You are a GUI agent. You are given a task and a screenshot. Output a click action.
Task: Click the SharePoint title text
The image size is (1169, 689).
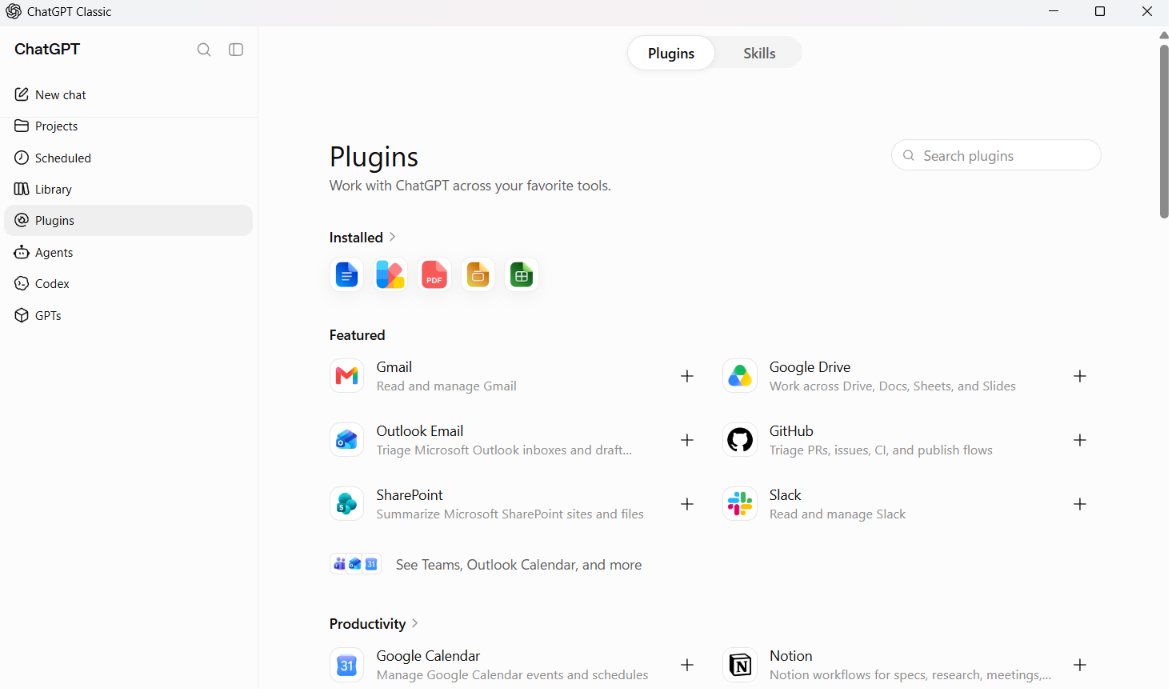(409, 495)
